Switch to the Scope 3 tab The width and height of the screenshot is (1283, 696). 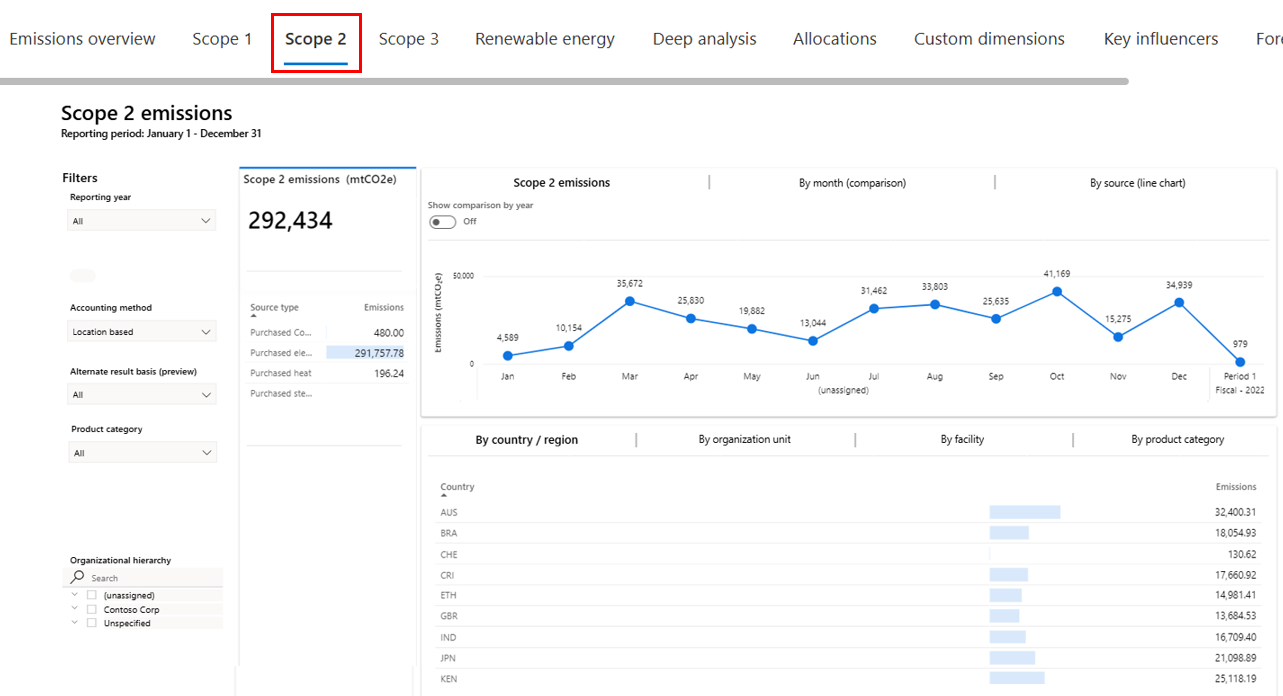pyautogui.click(x=408, y=39)
